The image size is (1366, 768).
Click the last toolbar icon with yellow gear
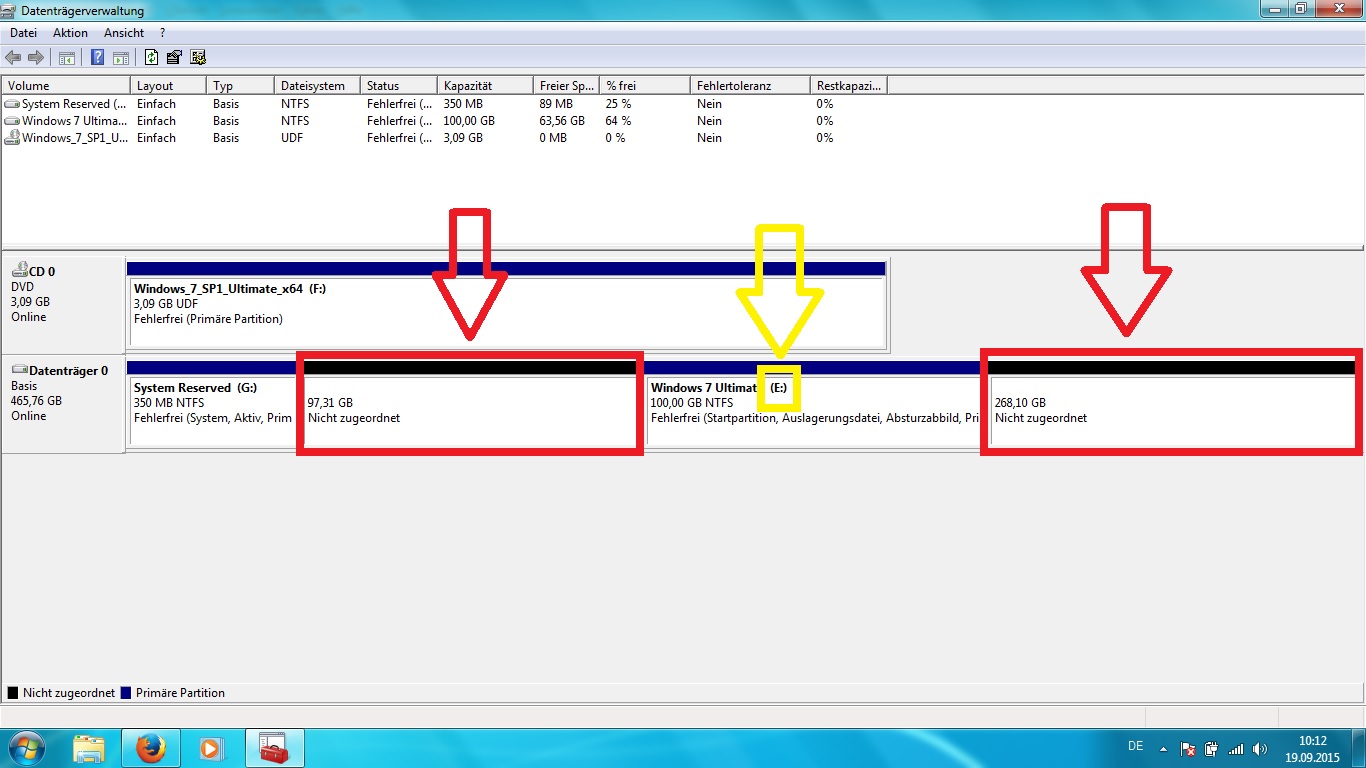click(x=198, y=57)
